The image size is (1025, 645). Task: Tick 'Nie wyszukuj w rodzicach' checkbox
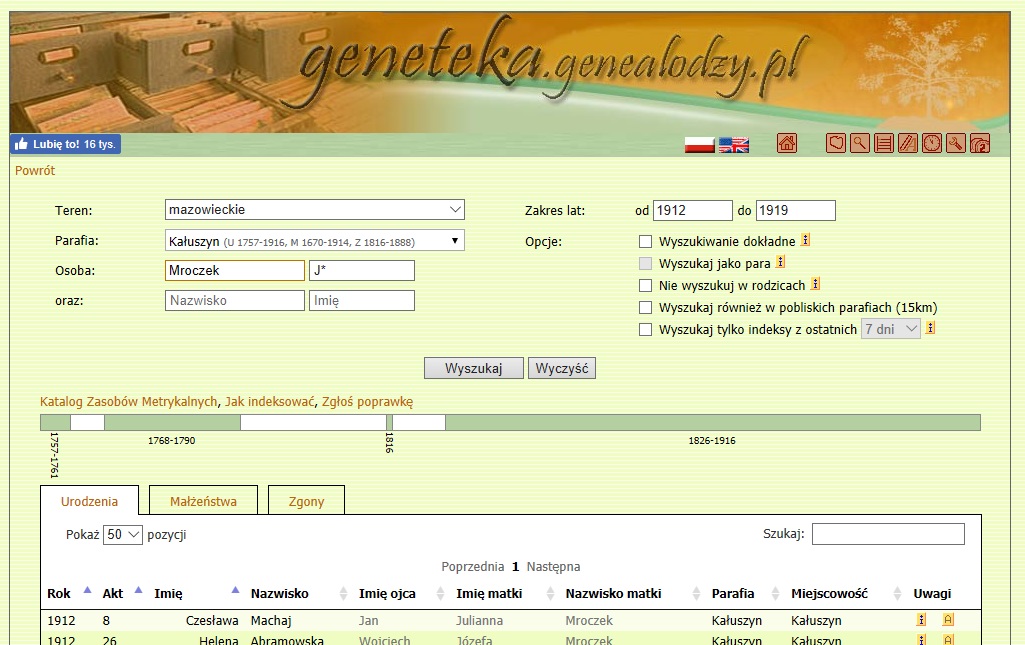click(x=646, y=285)
